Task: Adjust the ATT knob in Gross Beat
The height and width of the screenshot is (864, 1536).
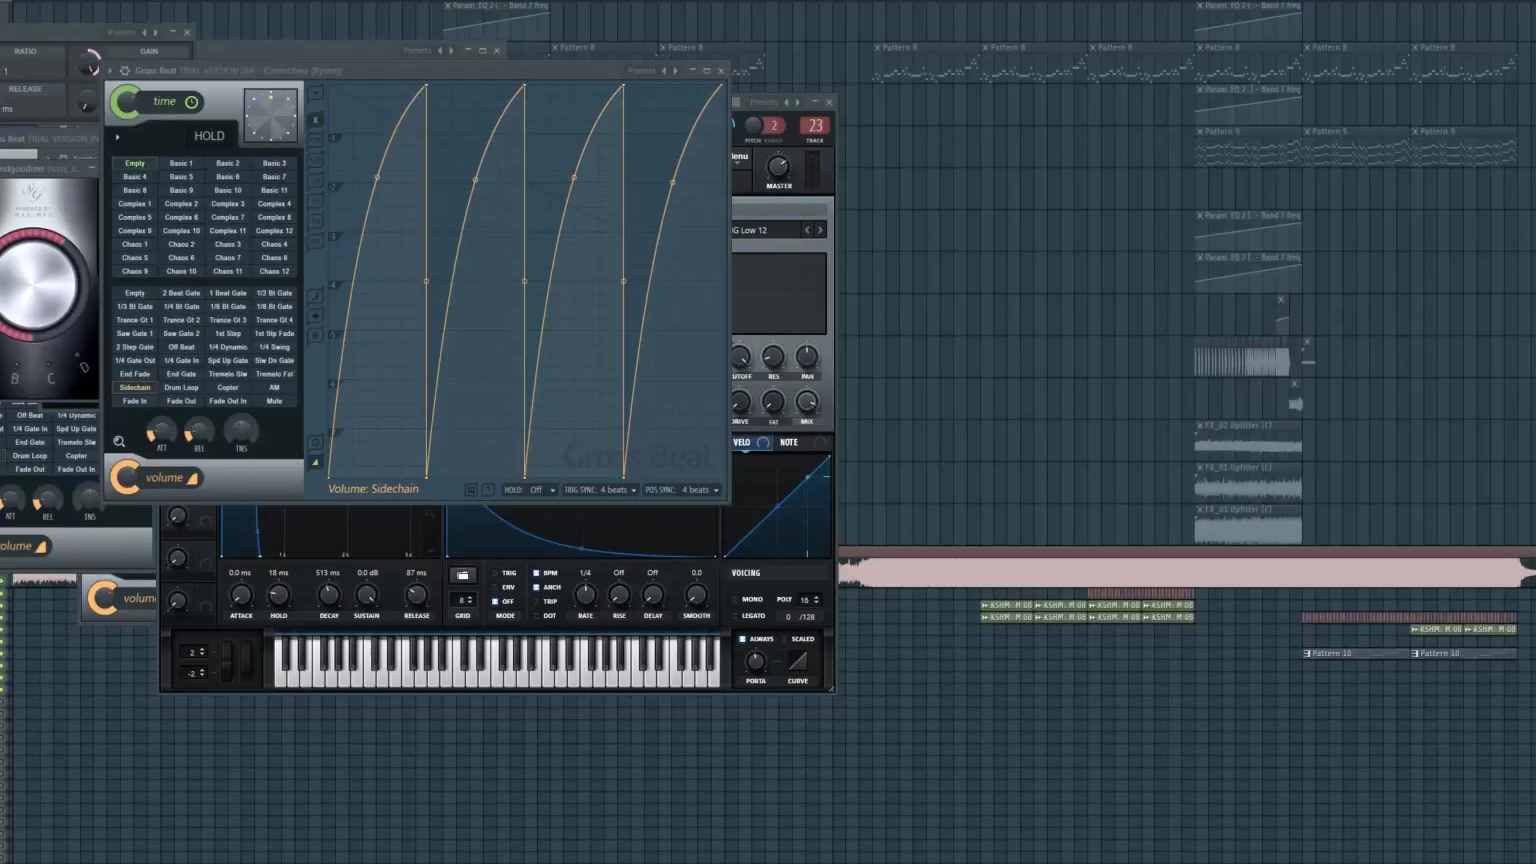Action: tap(161, 431)
